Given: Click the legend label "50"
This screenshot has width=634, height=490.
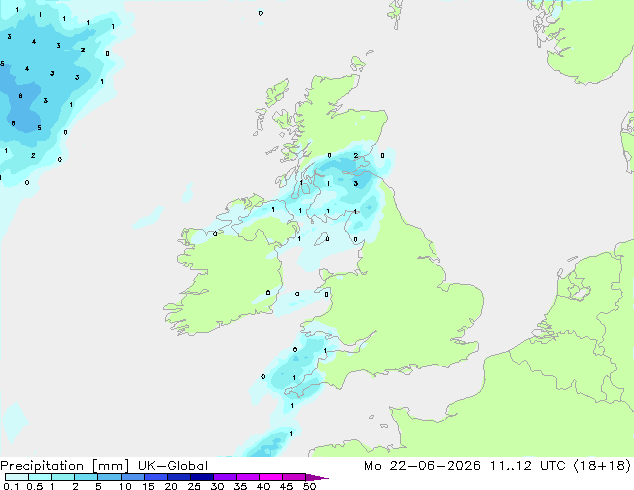Looking at the screenshot, I should tap(309, 486).
